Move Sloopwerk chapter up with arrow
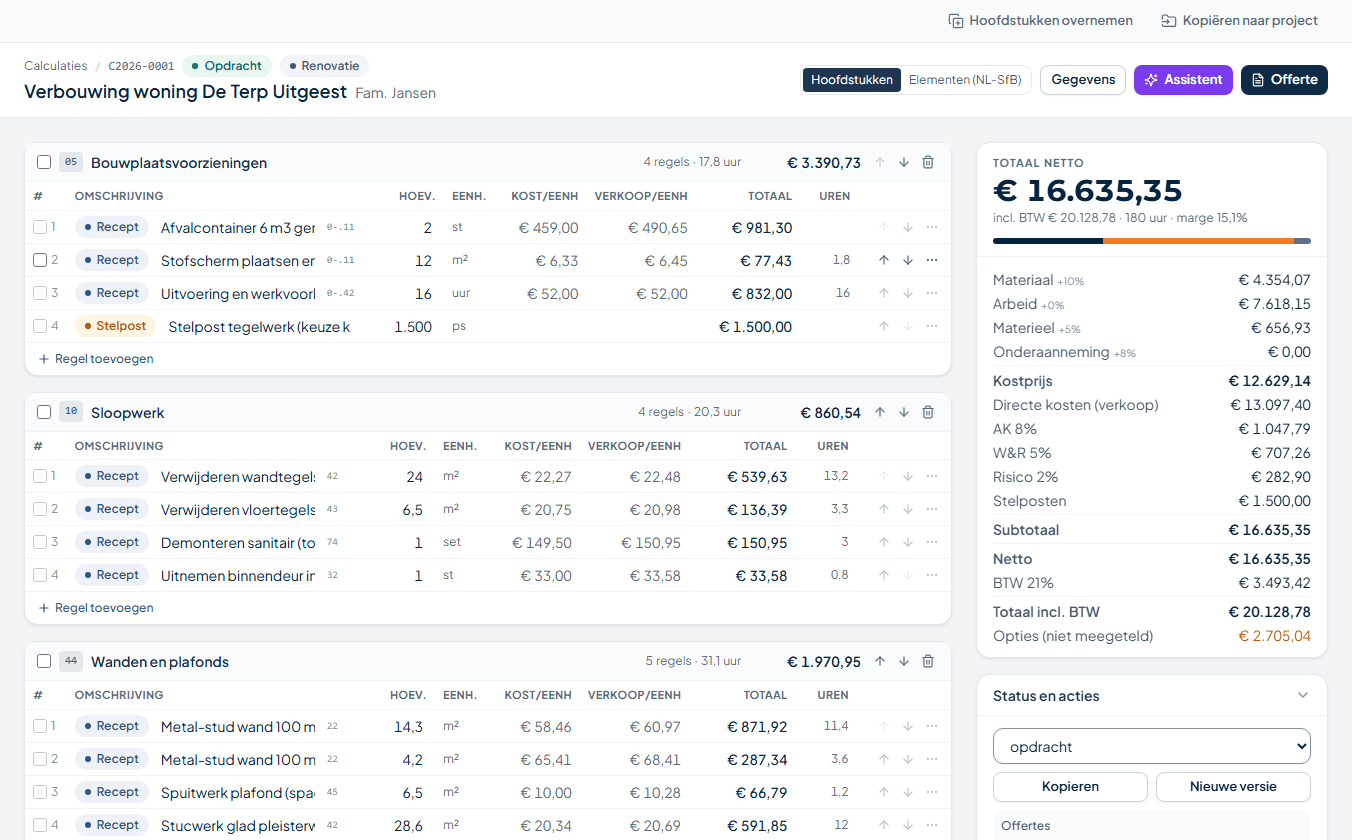Image resolution: width=1352 pixels, height=840 pixels. pos(880,412)
